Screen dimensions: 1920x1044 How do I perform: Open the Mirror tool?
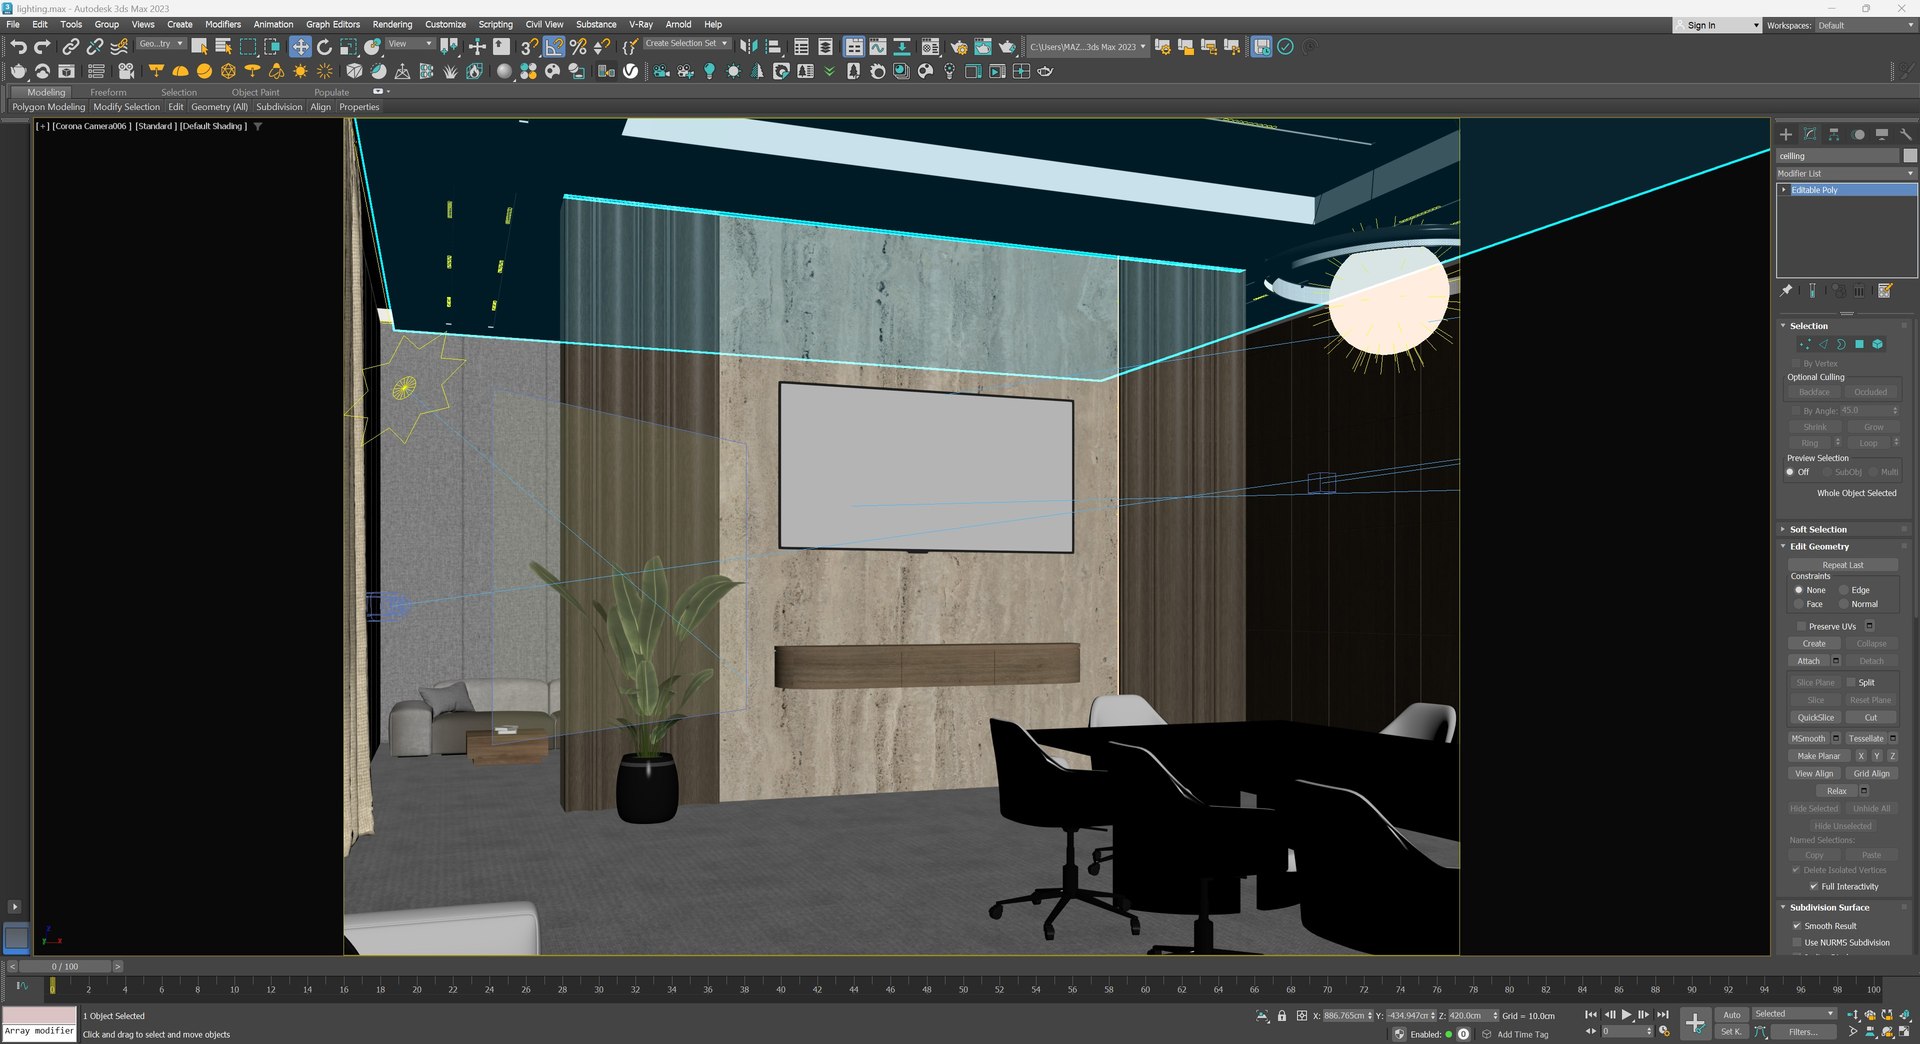748,47
